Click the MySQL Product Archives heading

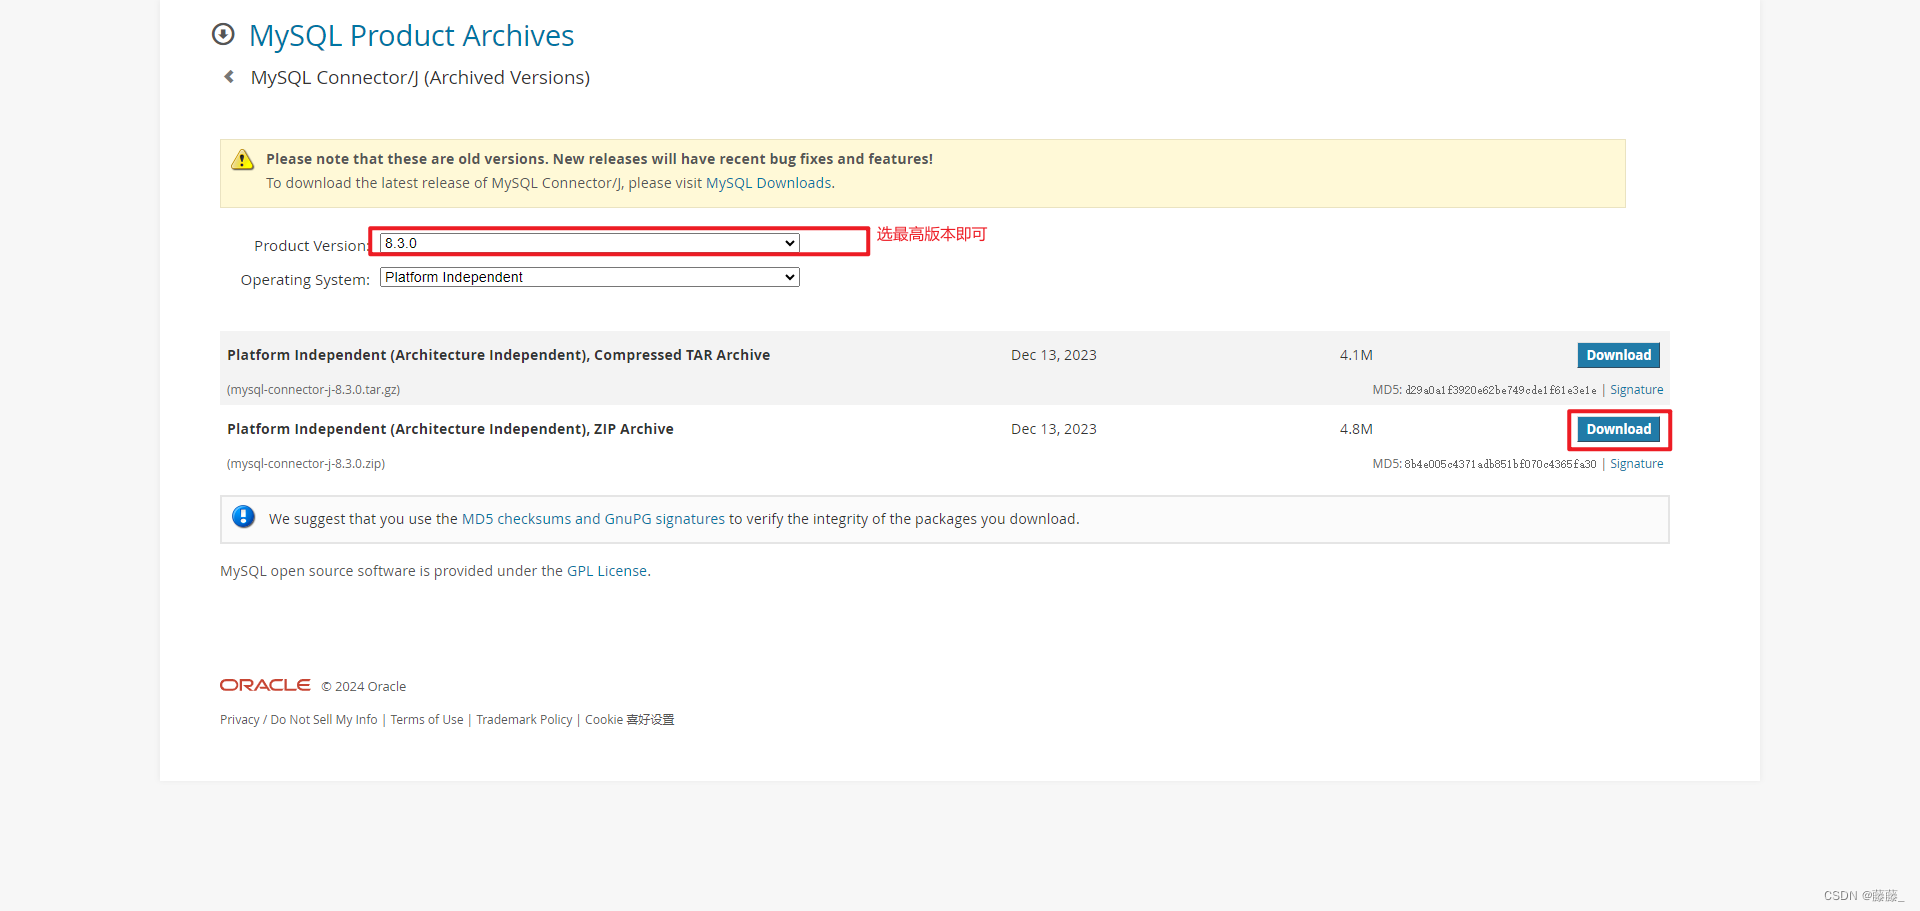411,36
